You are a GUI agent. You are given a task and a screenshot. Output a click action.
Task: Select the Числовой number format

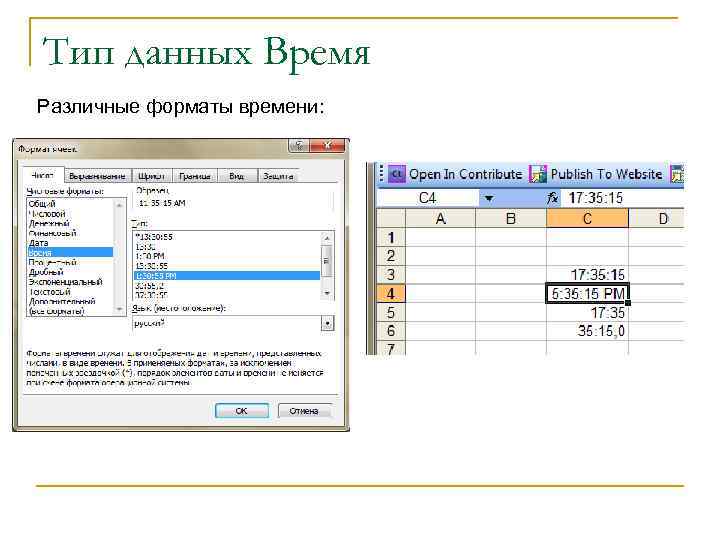tap(70, 214)
